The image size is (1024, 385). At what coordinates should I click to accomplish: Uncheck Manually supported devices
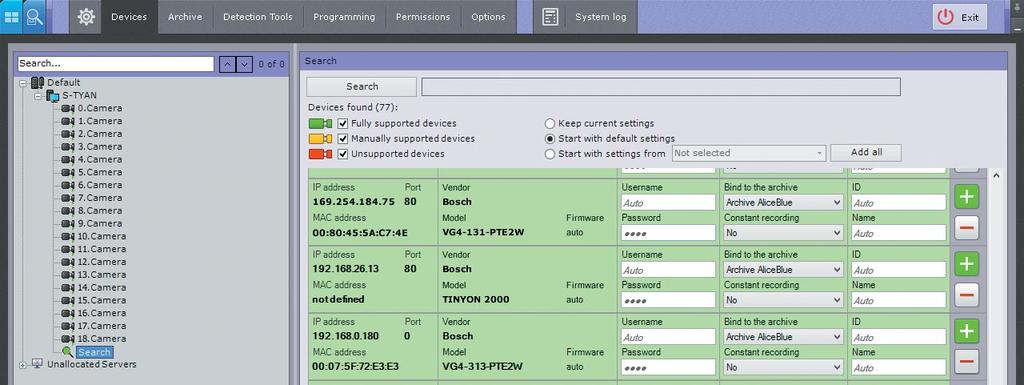(343, 139)
